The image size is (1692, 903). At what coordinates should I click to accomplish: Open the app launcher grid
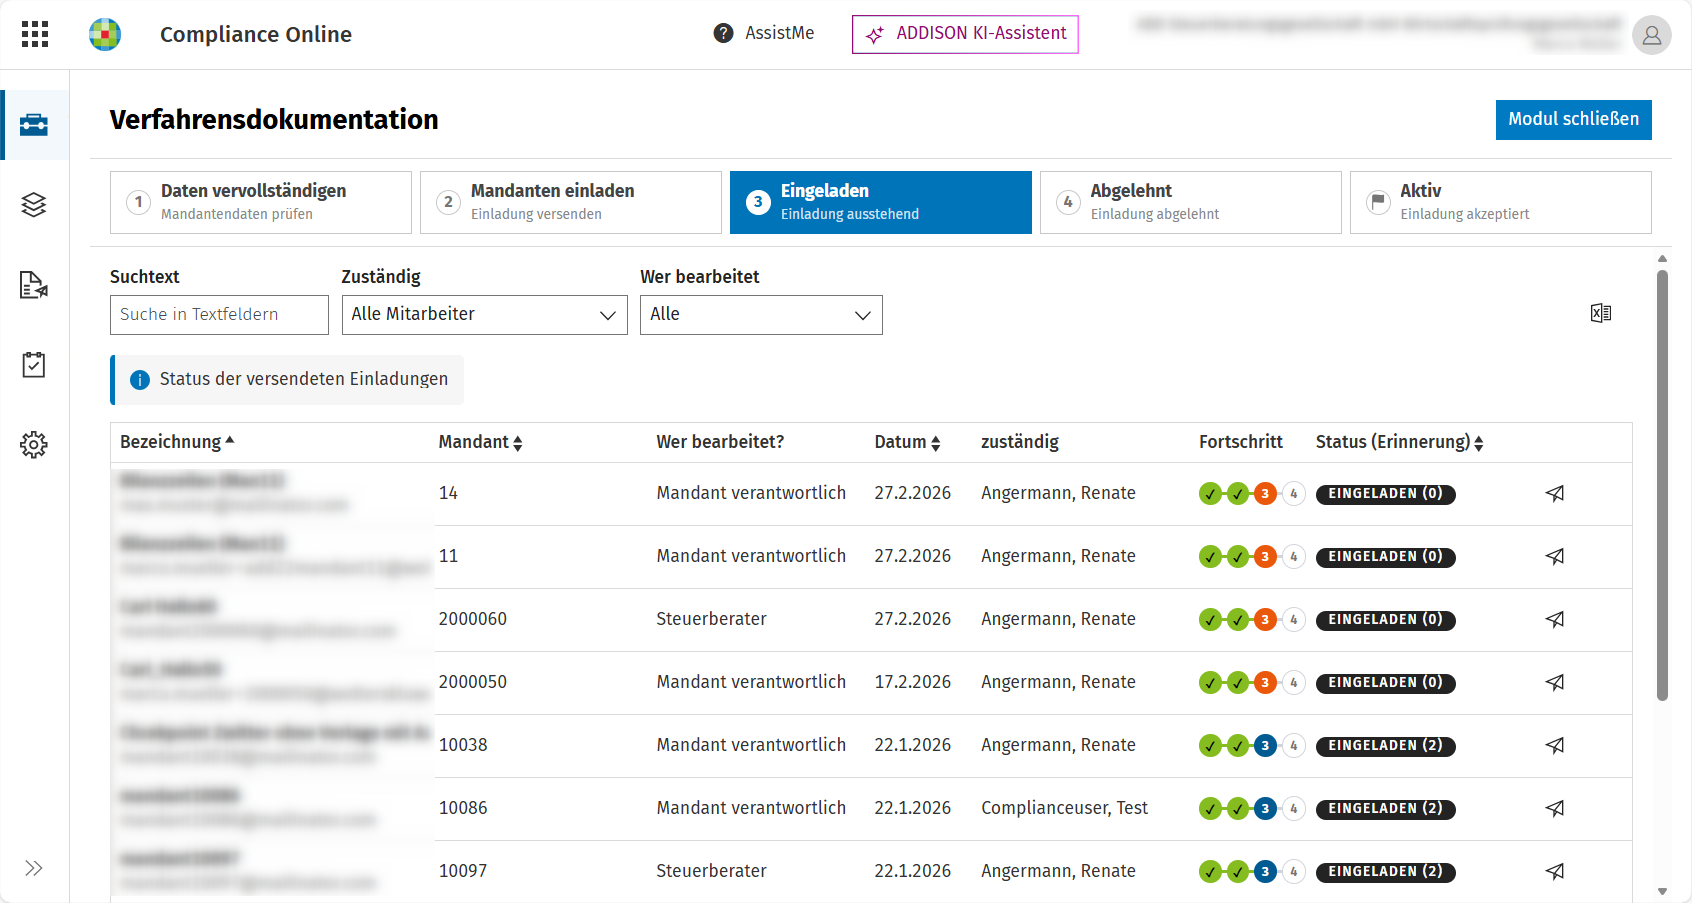pyautogui.click(x=35, y=34)
